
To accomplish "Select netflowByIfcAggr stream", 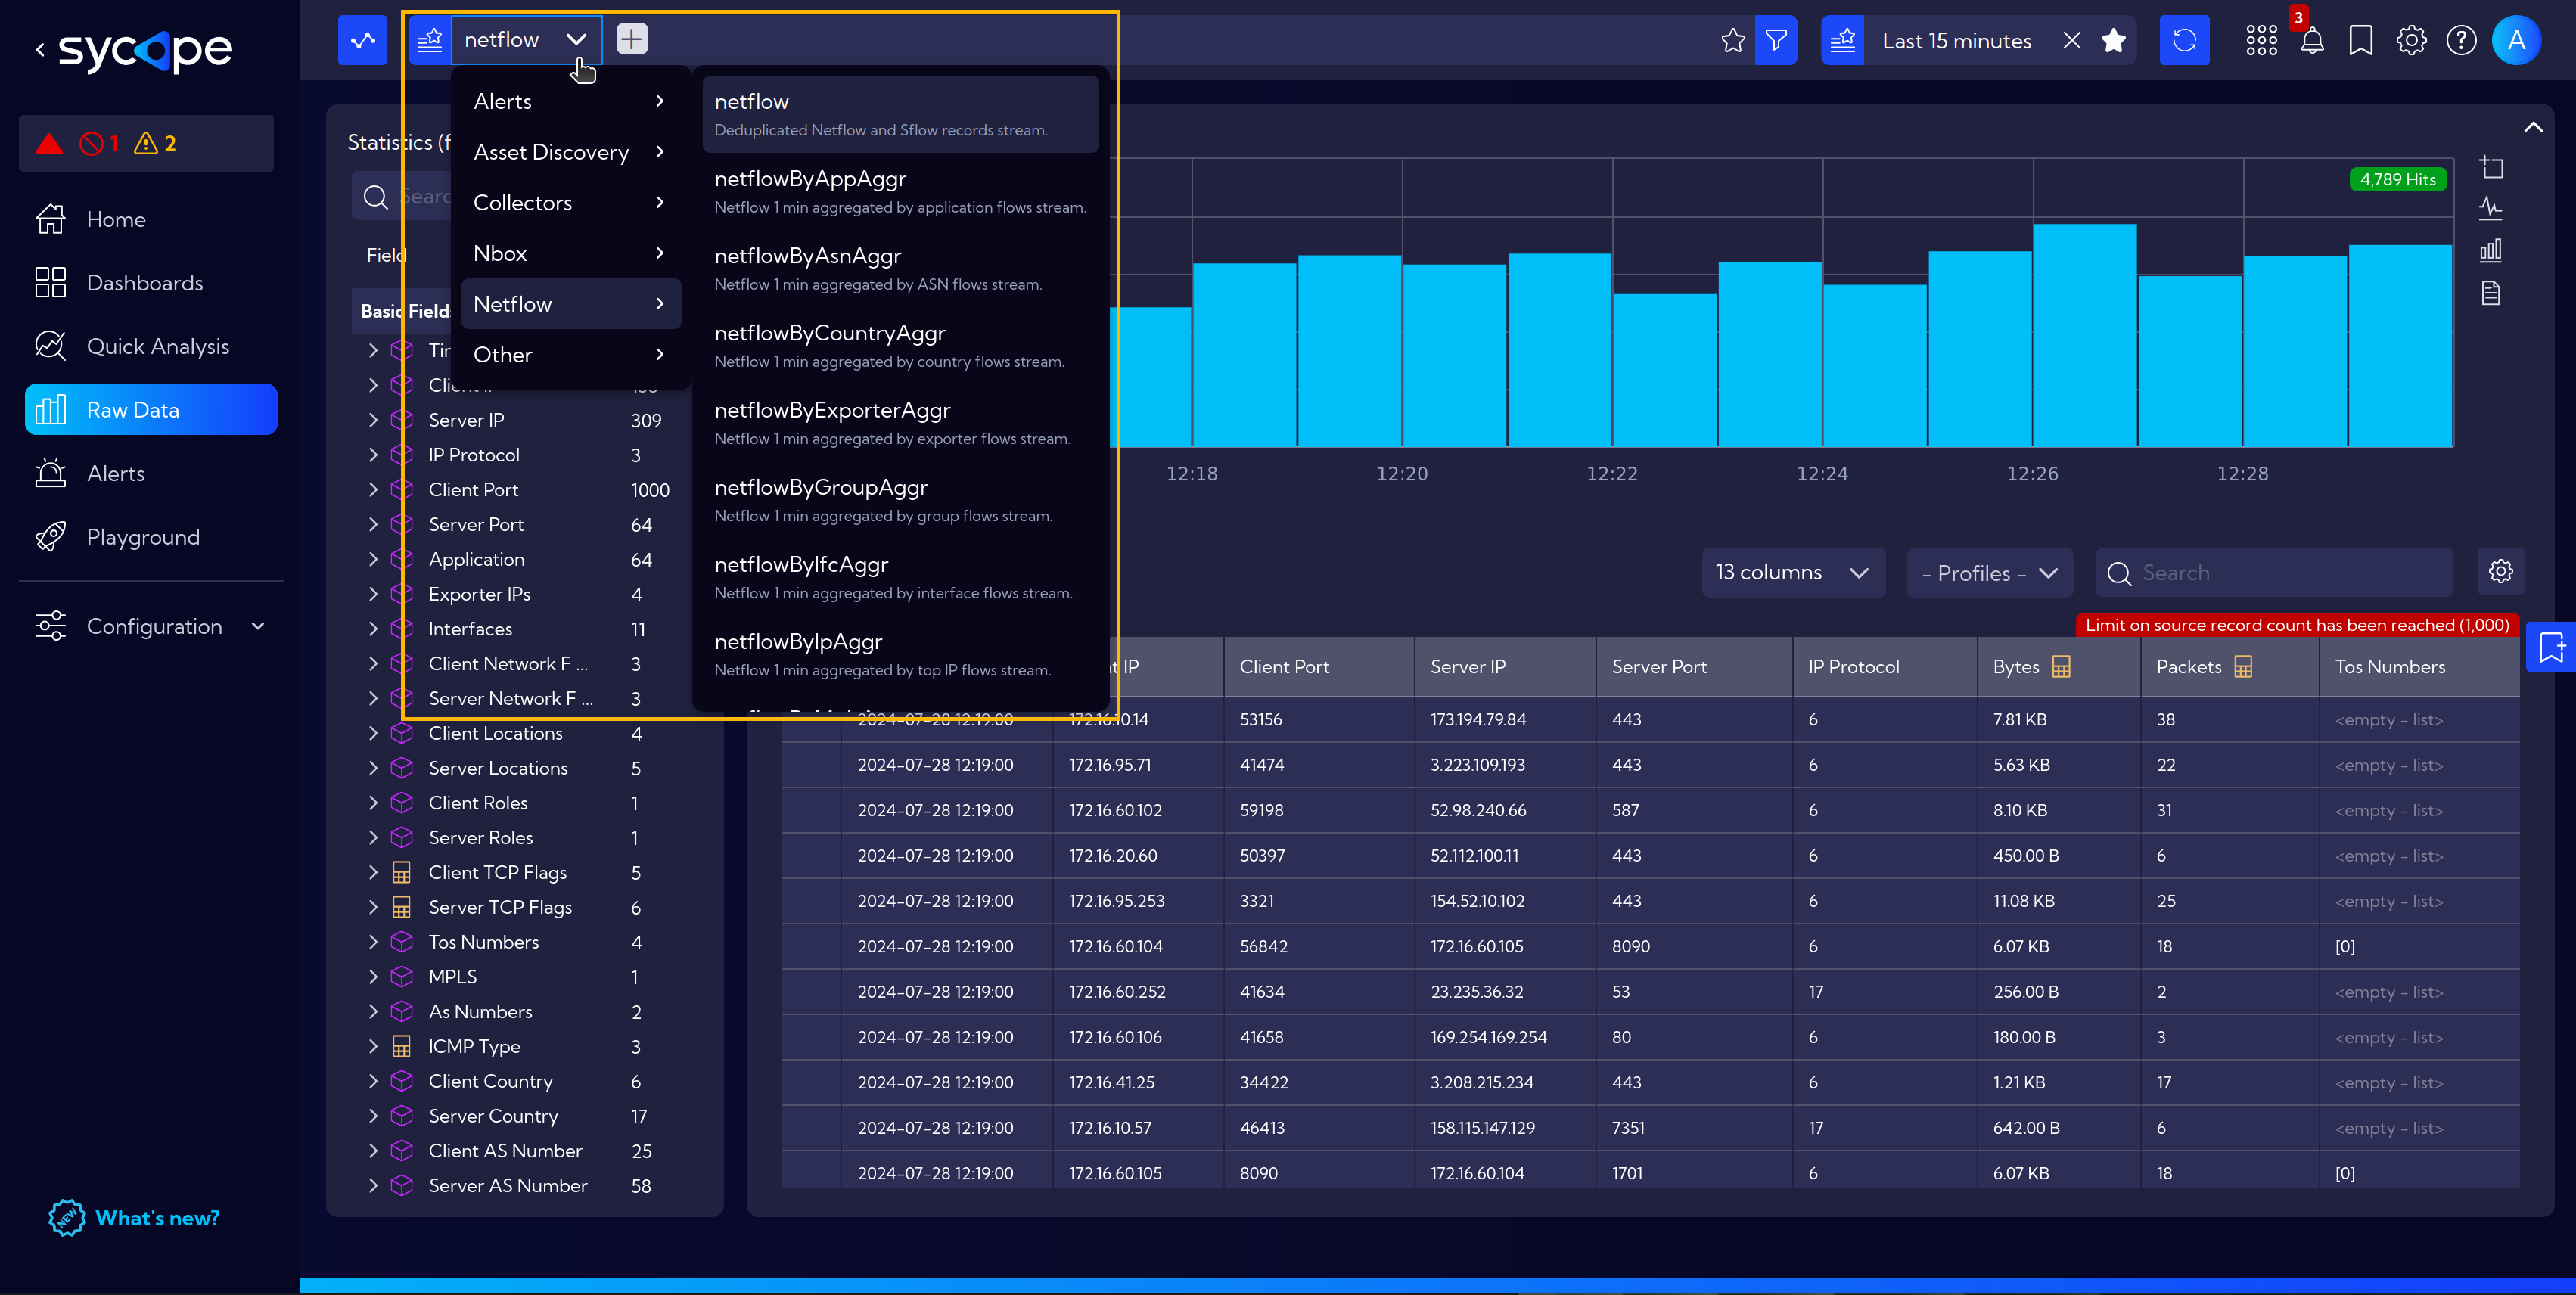I will tap(900, 576).
